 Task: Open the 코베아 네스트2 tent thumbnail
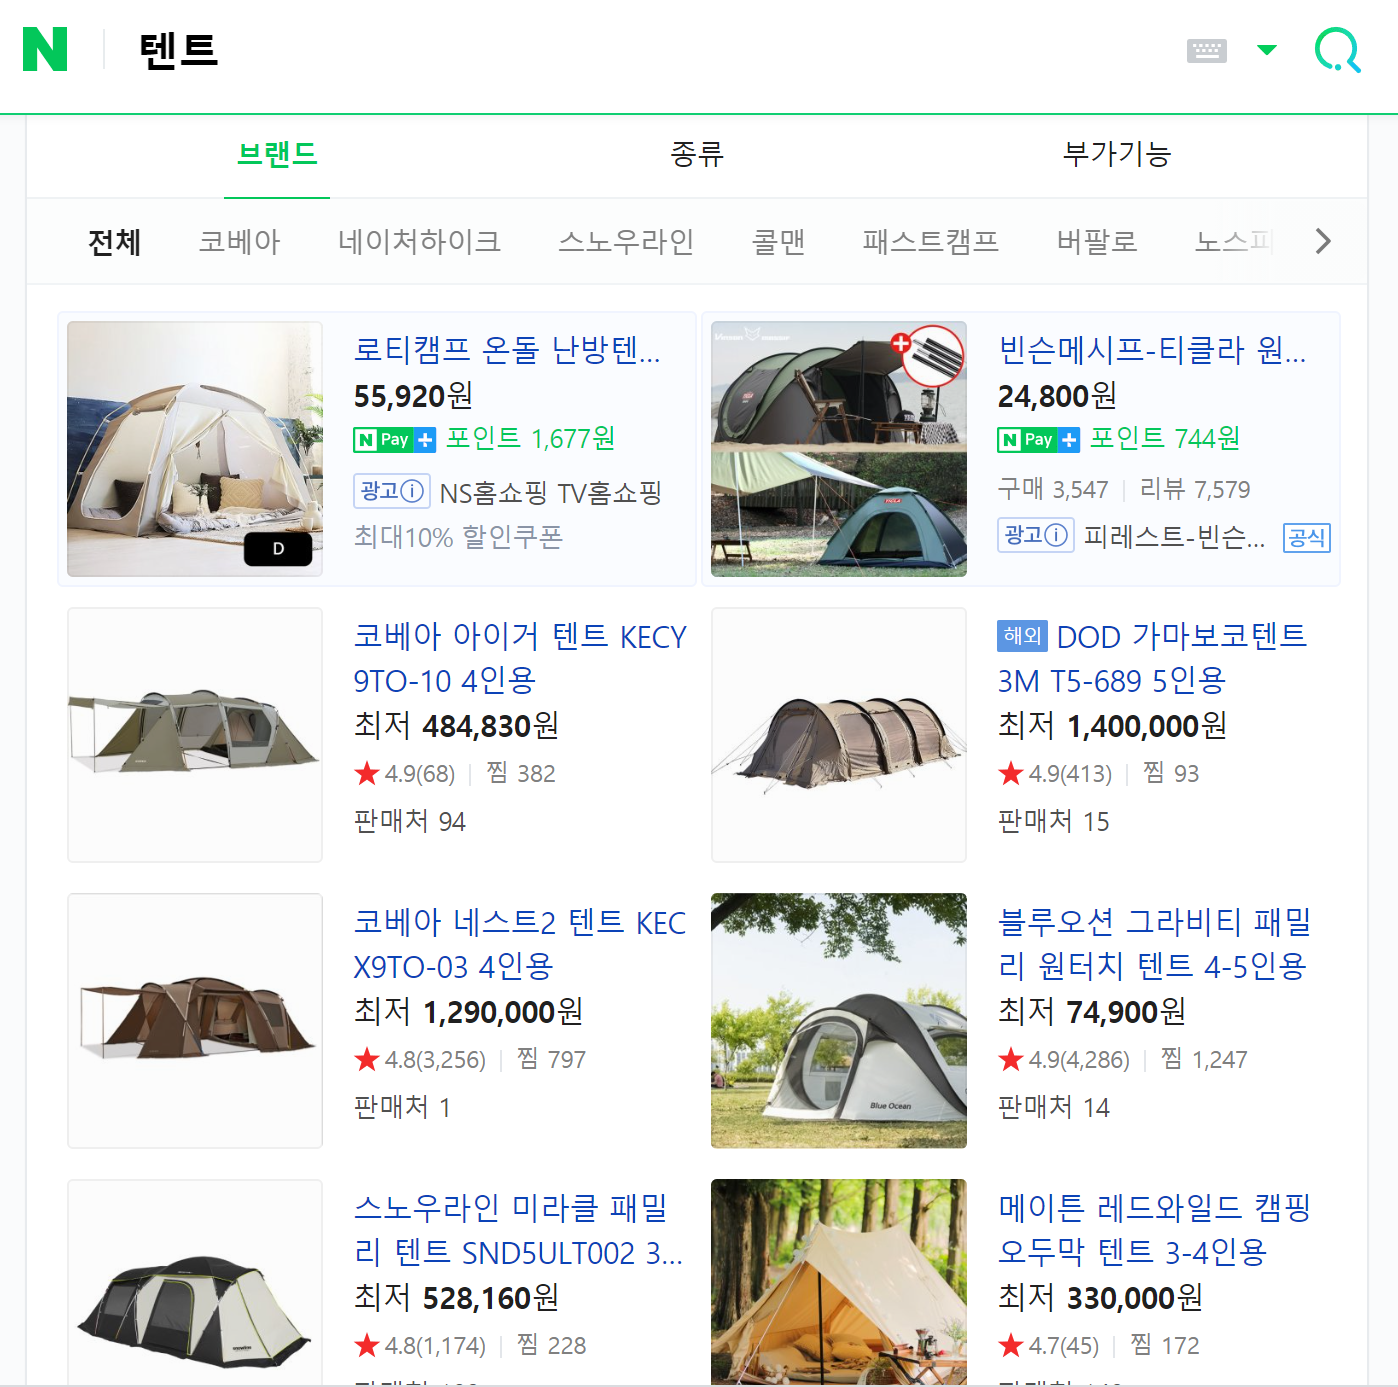(x=195, y=1021)
